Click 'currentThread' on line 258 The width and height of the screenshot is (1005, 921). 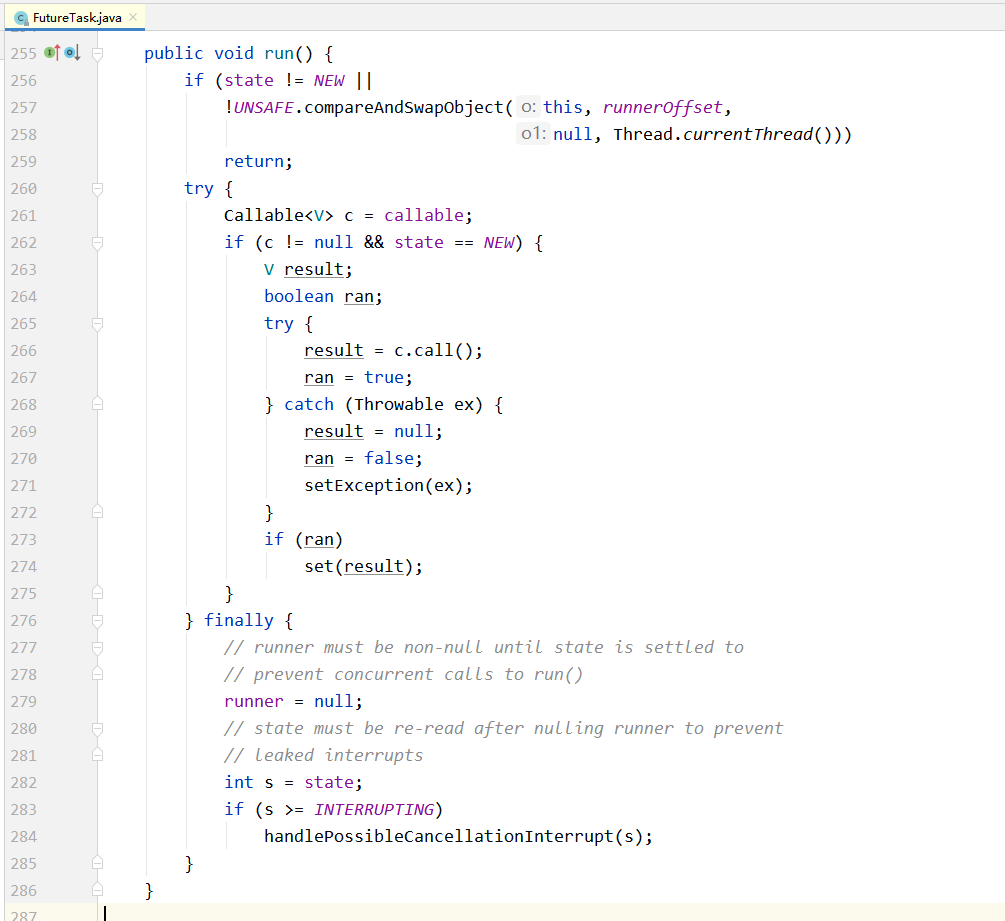pos(748,134)
